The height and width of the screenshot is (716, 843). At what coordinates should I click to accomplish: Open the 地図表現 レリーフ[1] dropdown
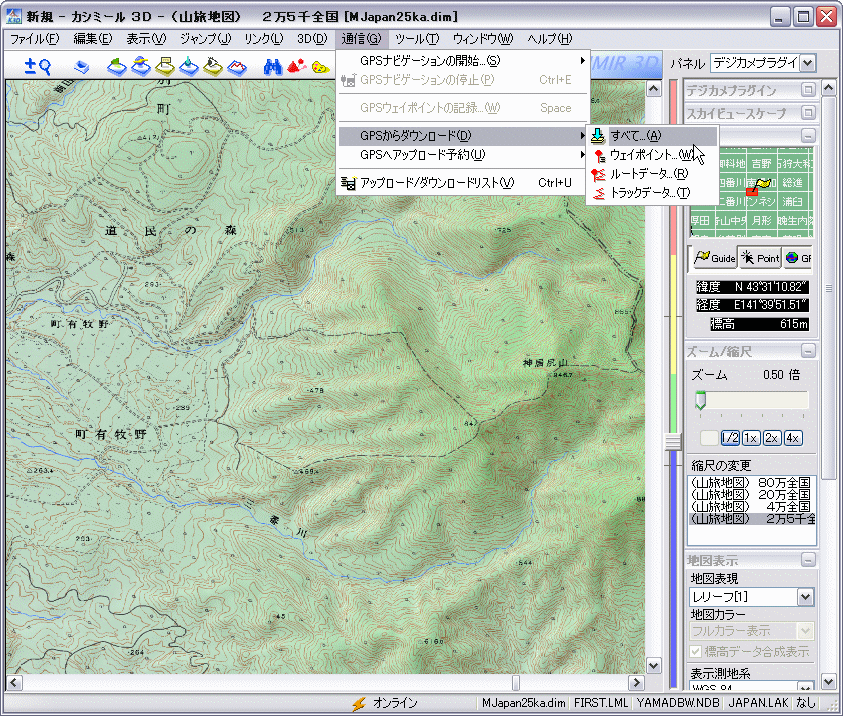pos(805,597)
